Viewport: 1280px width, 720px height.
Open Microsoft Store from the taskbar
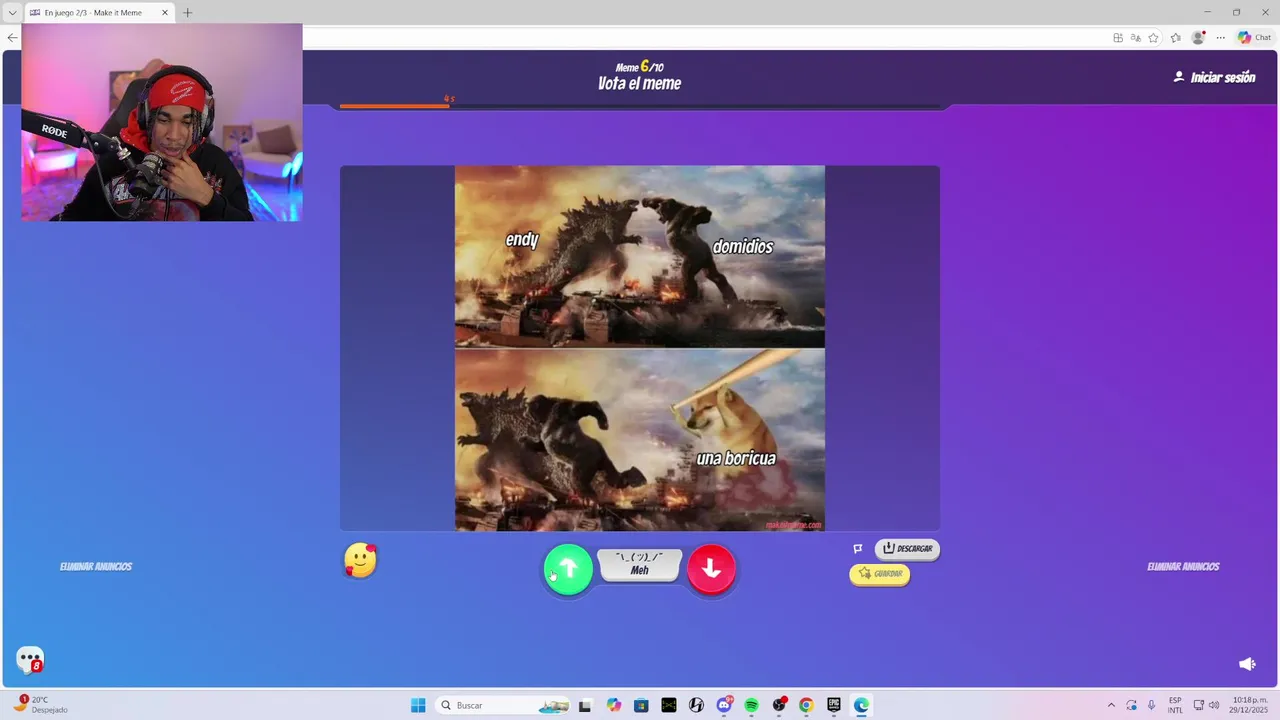[641, 705]
